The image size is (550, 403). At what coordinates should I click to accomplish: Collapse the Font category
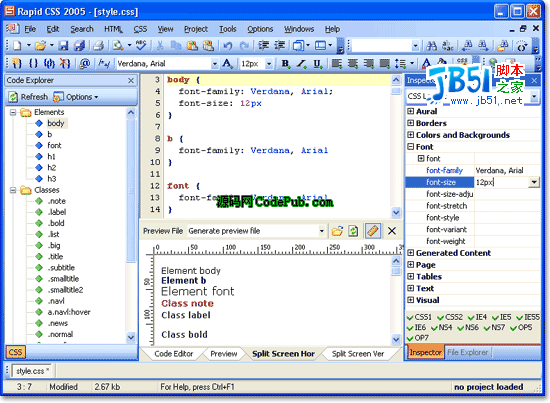(411, 147)
